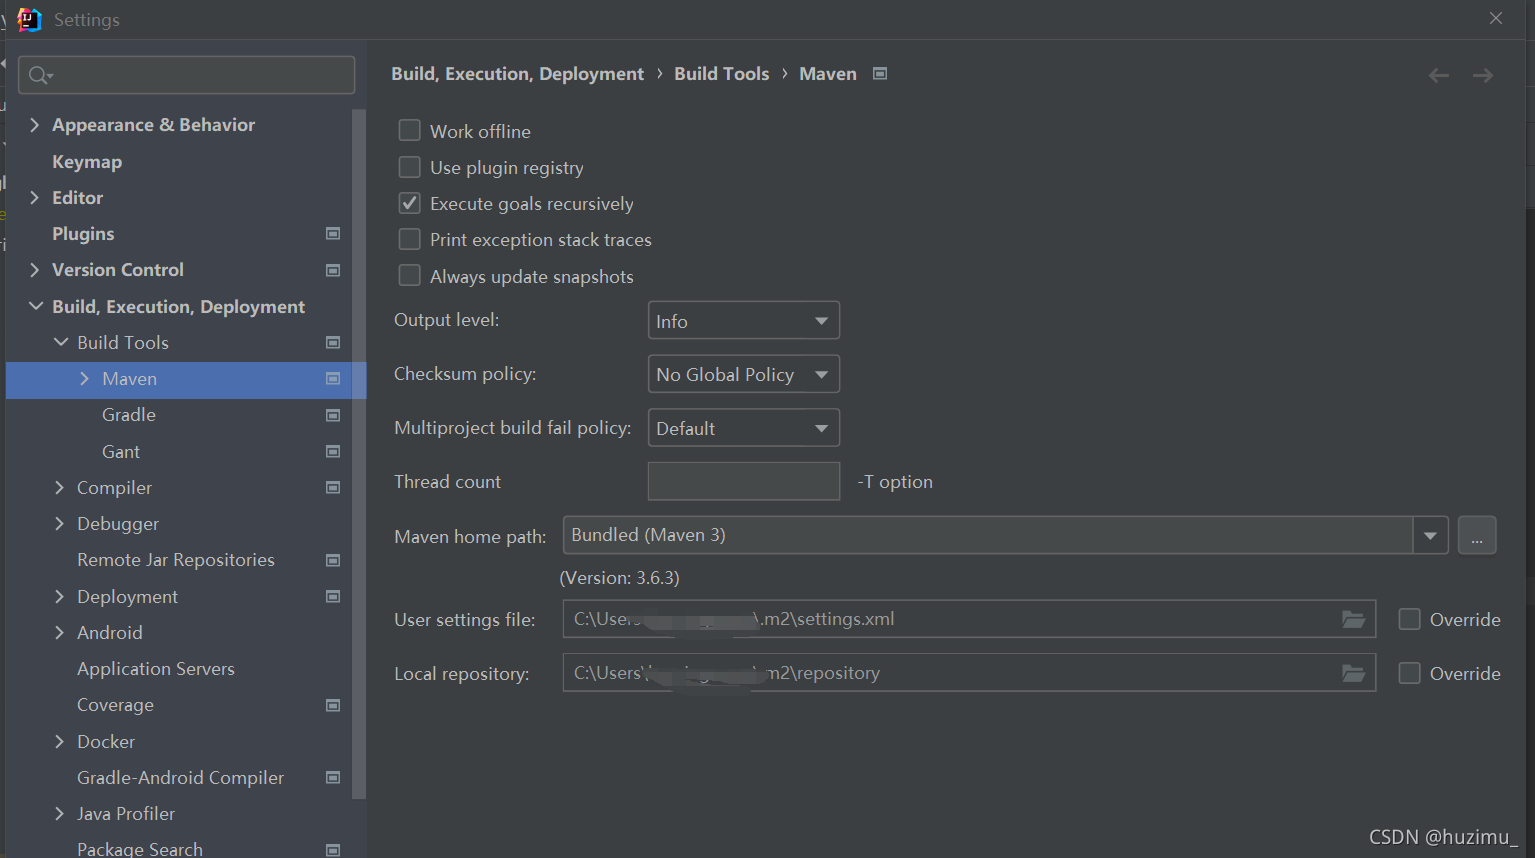Screen dimensions: 1535x858
Task: Click project icon on Gradle-Android Compiler row
Action: tap(333, 777)
